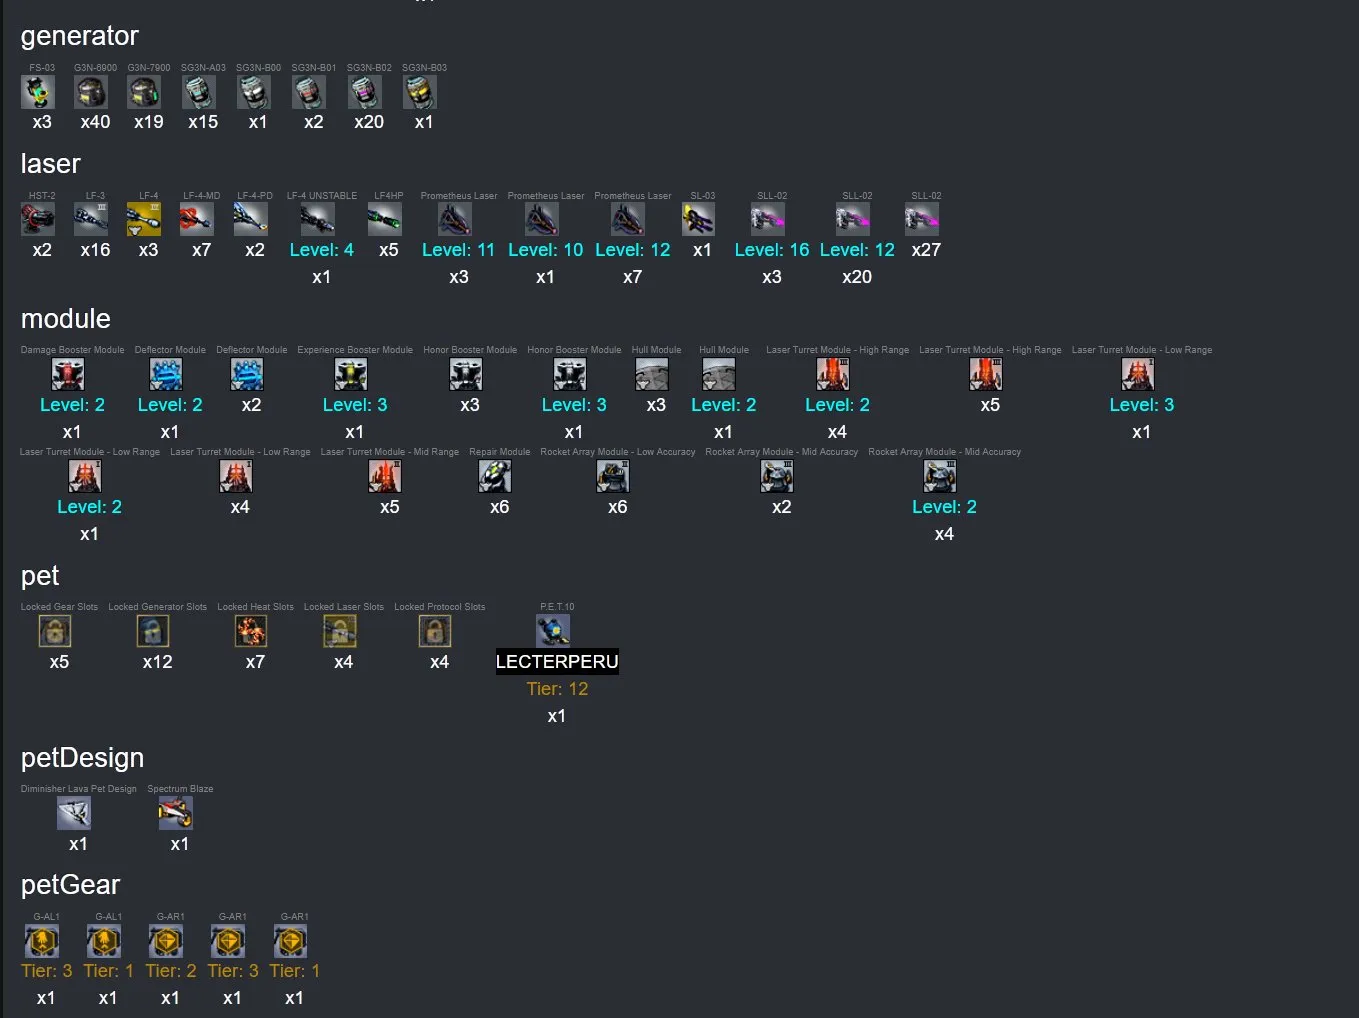Screen dimensions: 1359x1018
Task: Click the LECTERPERU pet name label
Action: 557,662
